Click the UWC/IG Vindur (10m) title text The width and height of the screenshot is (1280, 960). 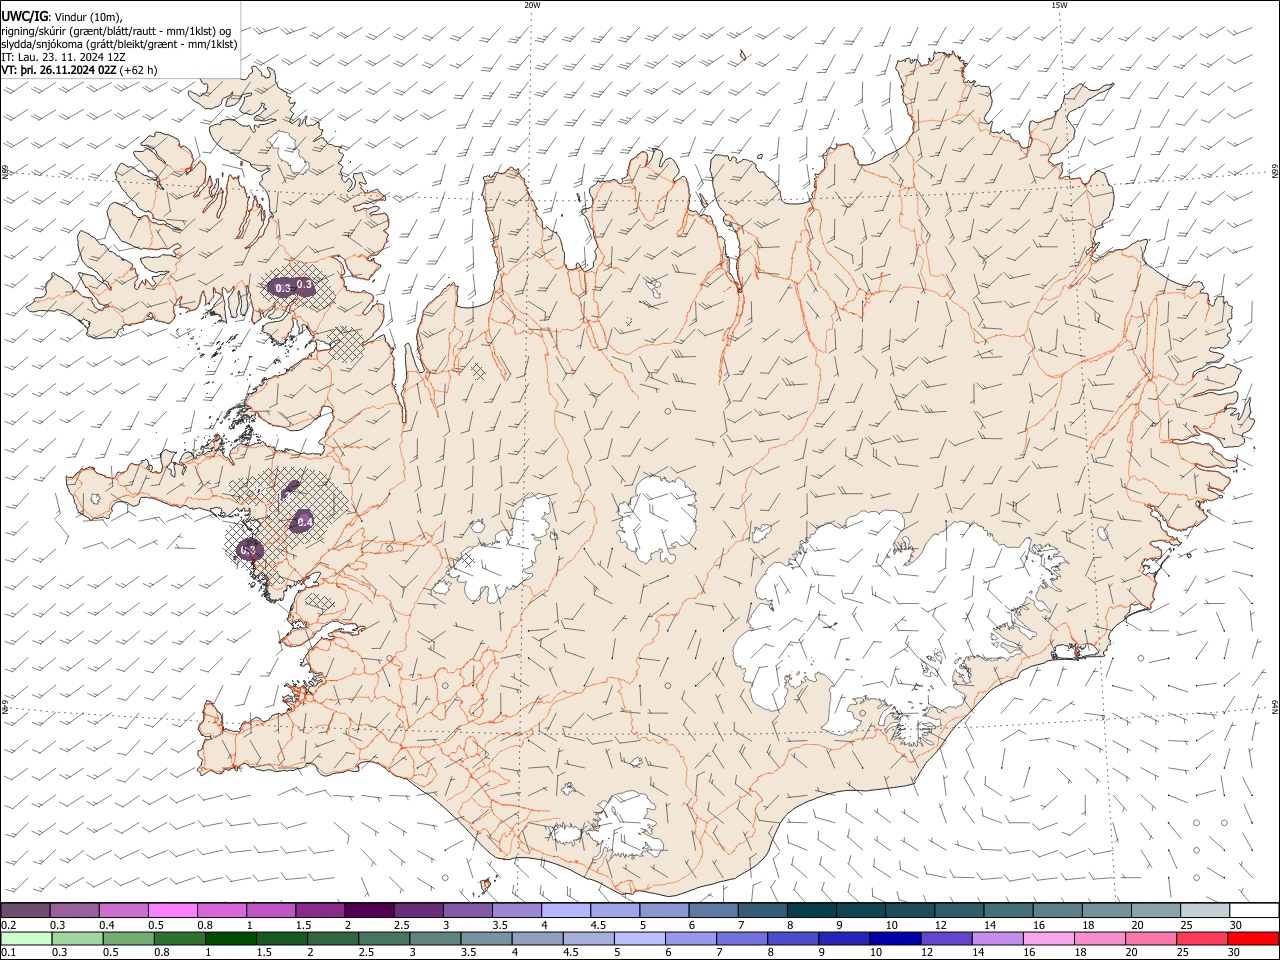point(61,16)
